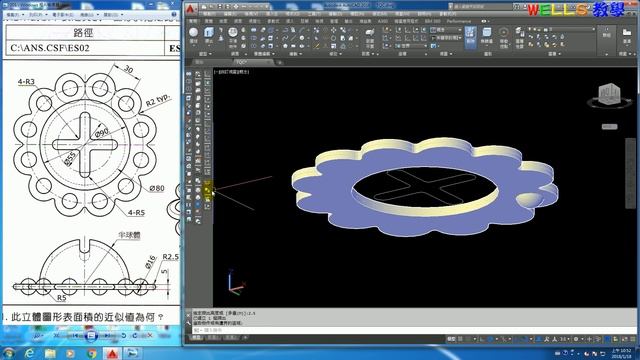Click the play/pause button in document viewer toolbar
The height and width of the screenshot is (360, 640).
point(91,336)
